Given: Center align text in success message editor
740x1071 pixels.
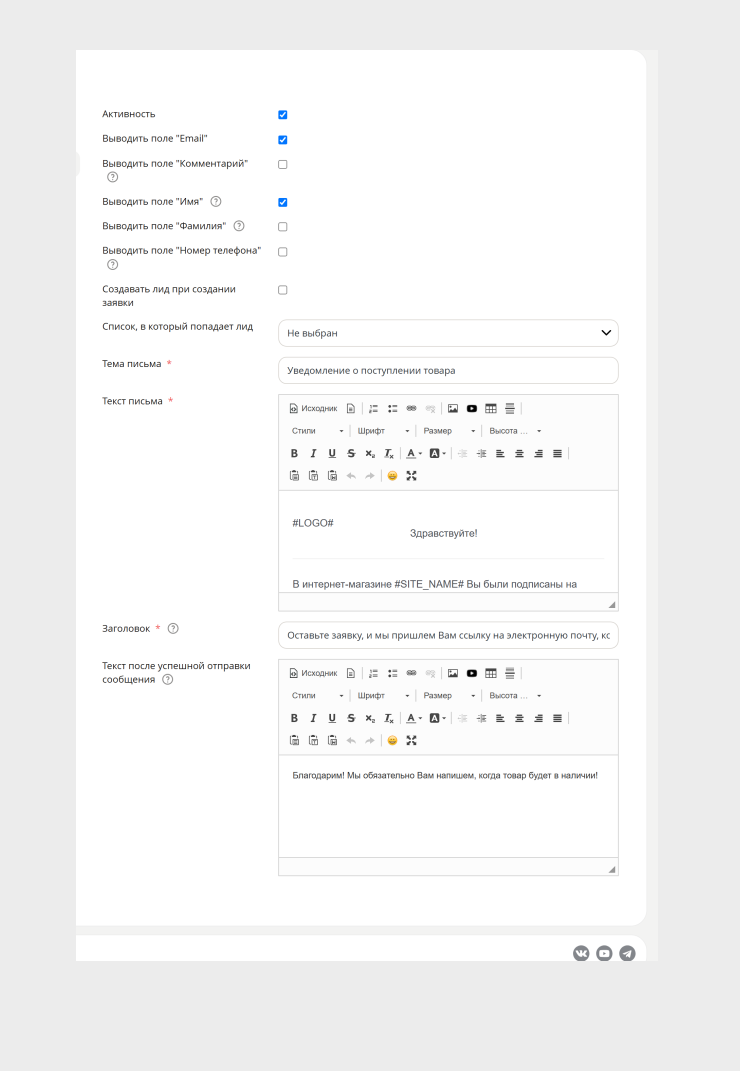Looking at the screenshot, I should pyautogui.click(x=519, y=718).
